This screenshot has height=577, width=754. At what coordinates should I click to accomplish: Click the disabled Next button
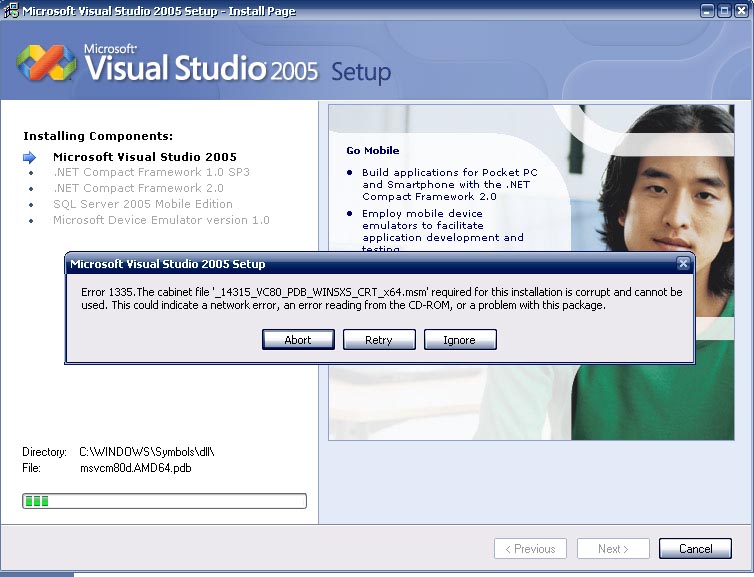[x=613, y=549]
